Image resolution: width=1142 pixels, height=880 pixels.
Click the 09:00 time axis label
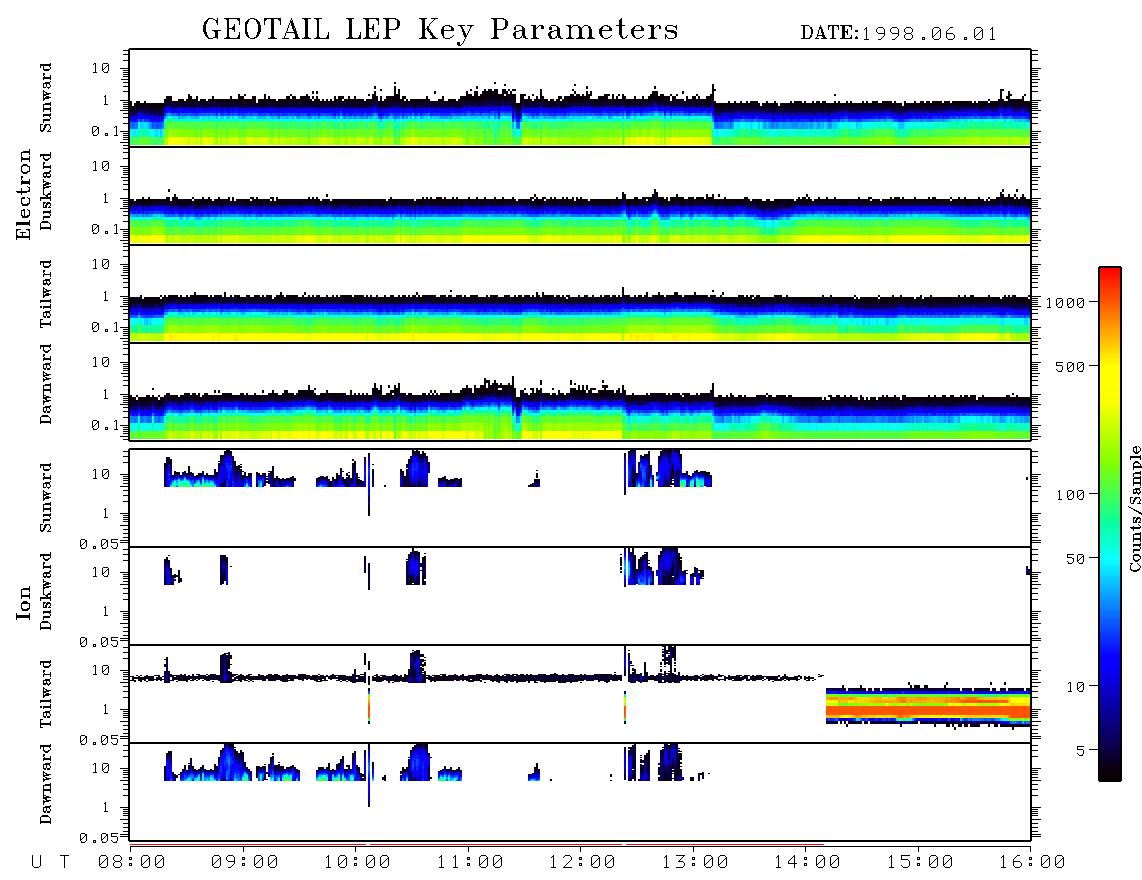[x=244, y=863]
